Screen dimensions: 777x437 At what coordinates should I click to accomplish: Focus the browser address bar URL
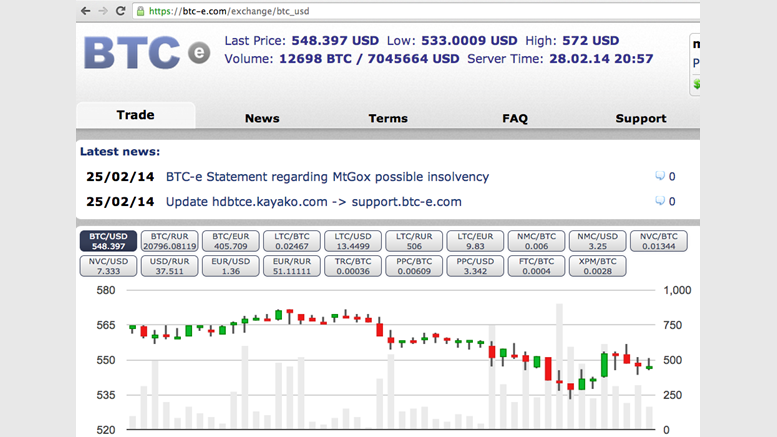pyautogui.click(x=416, y=11)
